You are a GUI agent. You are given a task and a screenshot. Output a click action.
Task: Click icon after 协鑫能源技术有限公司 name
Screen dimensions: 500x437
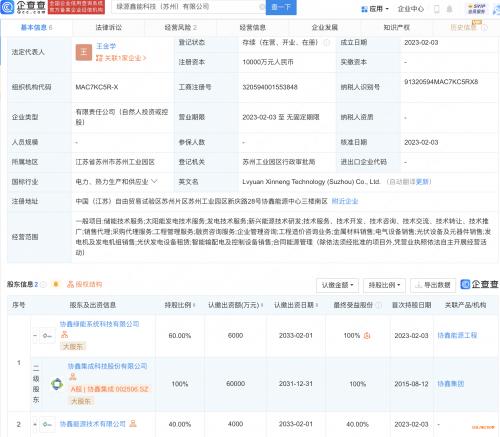pos(133,424)
